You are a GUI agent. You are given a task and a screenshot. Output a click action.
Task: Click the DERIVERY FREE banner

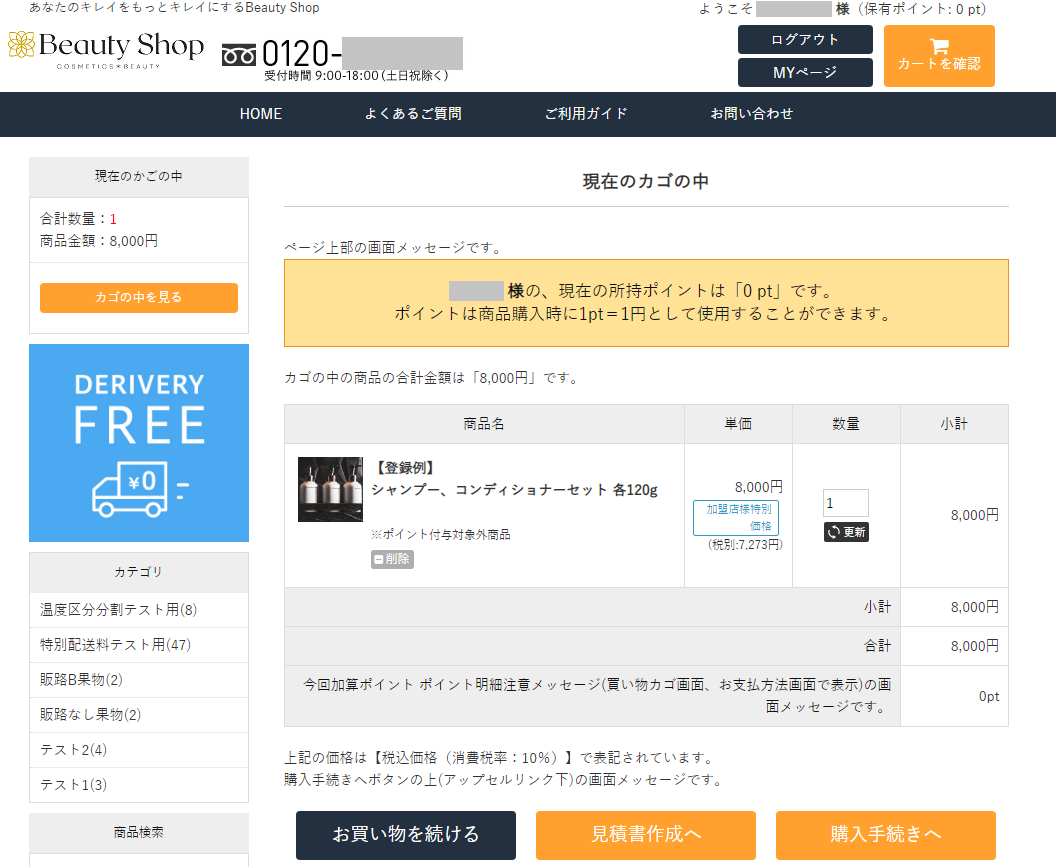(139, 443)
